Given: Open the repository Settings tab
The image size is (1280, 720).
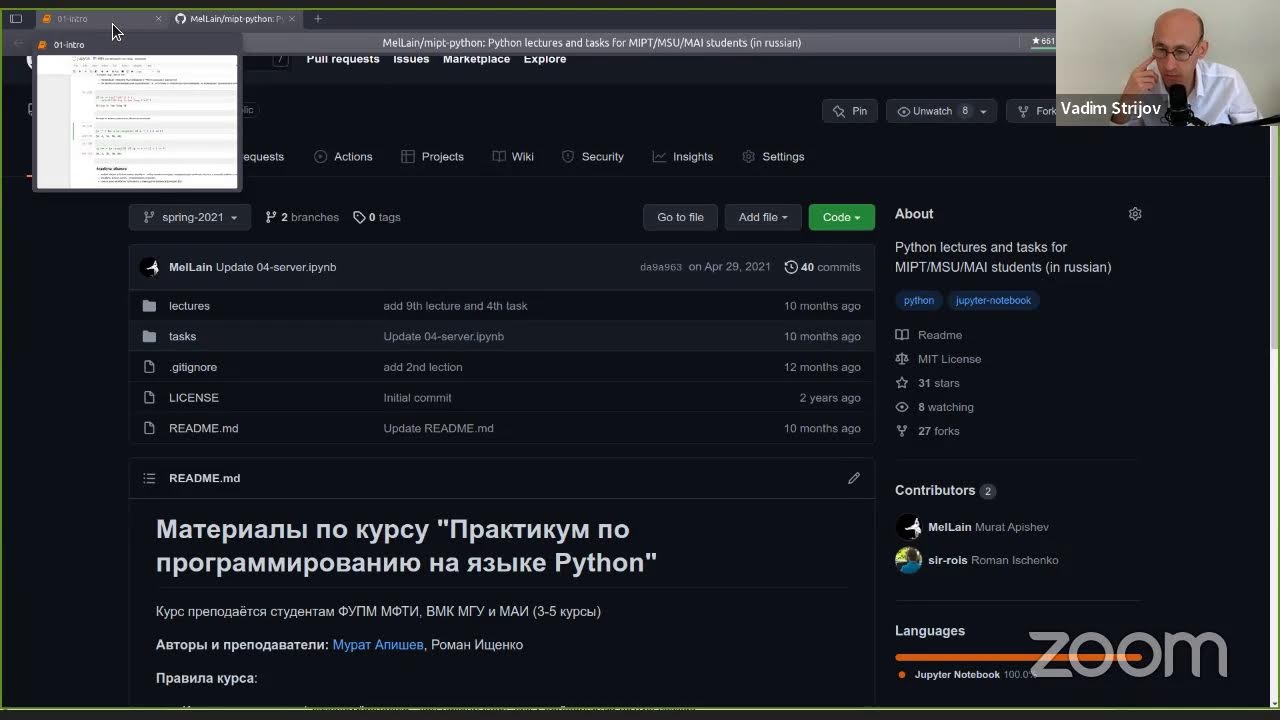Looking at the screenshot, I should pos(773,157).
